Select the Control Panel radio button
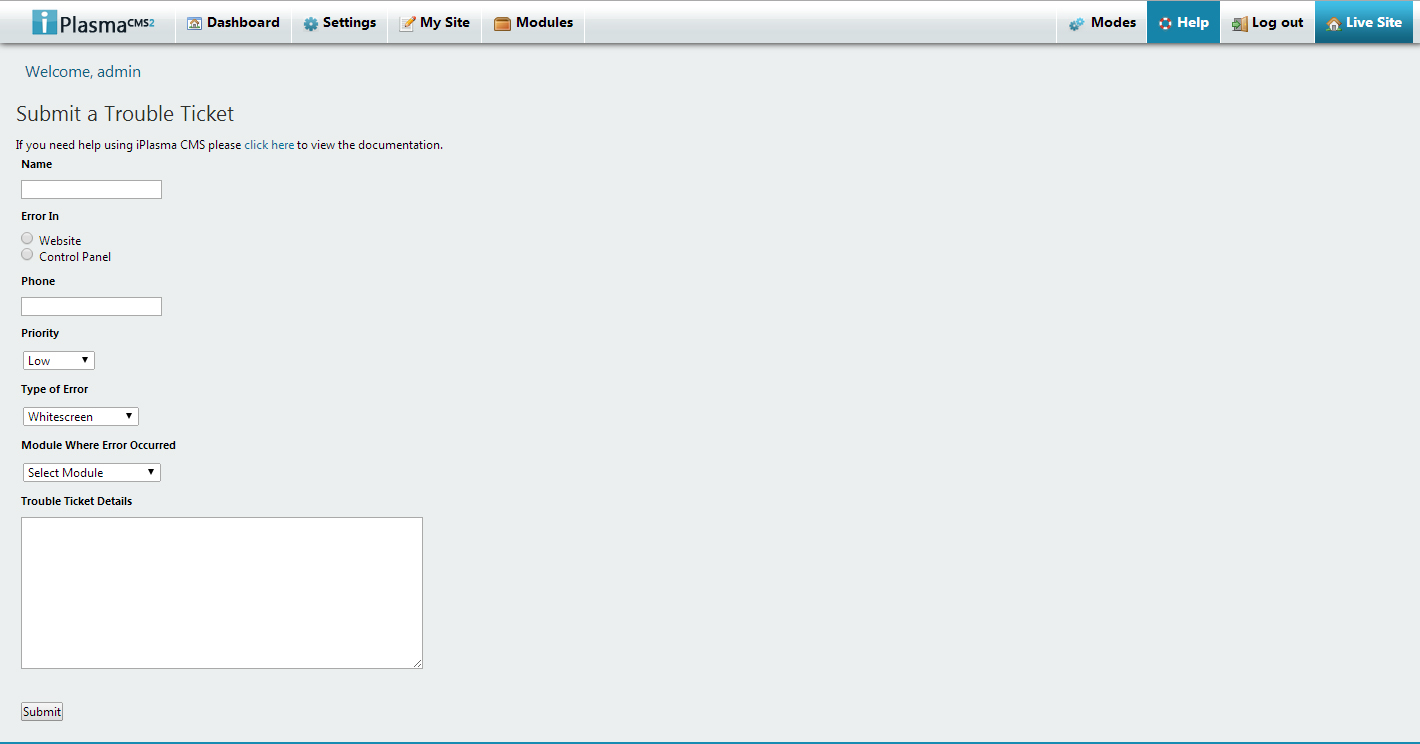Screen dimensions: 1420x744 tap(27, 254)
